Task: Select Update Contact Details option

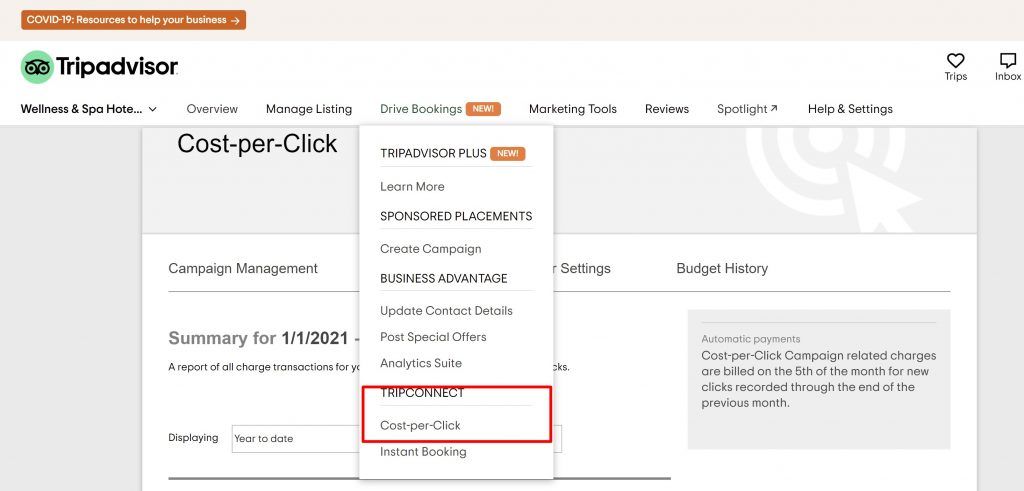Action: [446, 311]
